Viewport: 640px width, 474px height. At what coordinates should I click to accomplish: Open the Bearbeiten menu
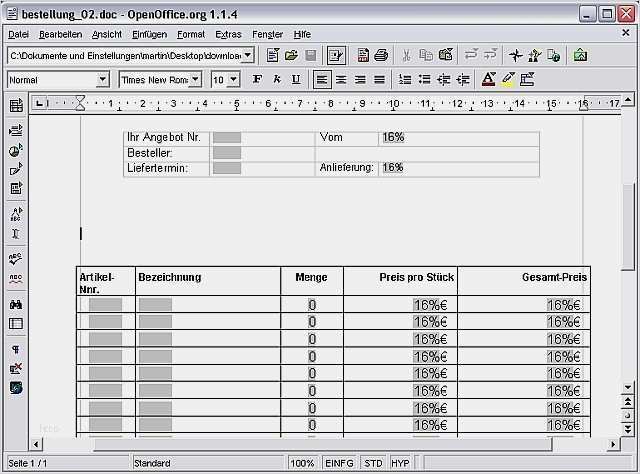point(60,34)
